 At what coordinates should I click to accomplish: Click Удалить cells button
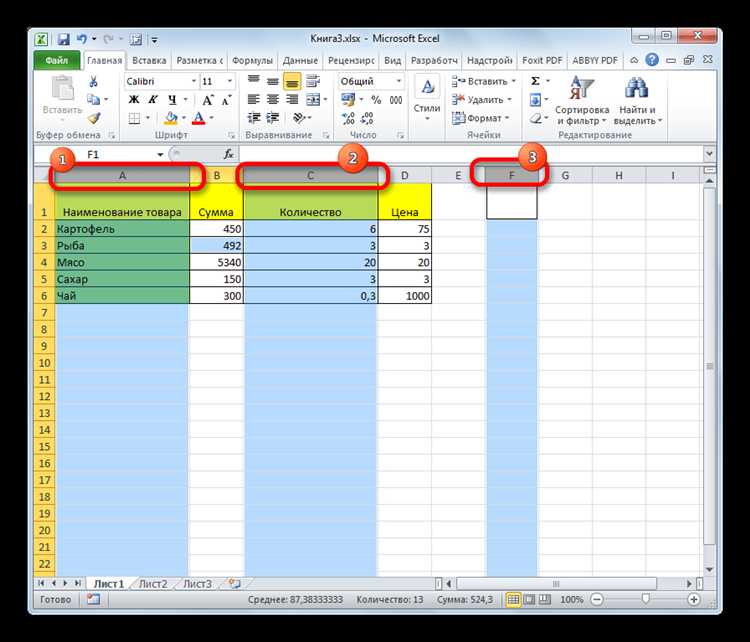point(482,100)
